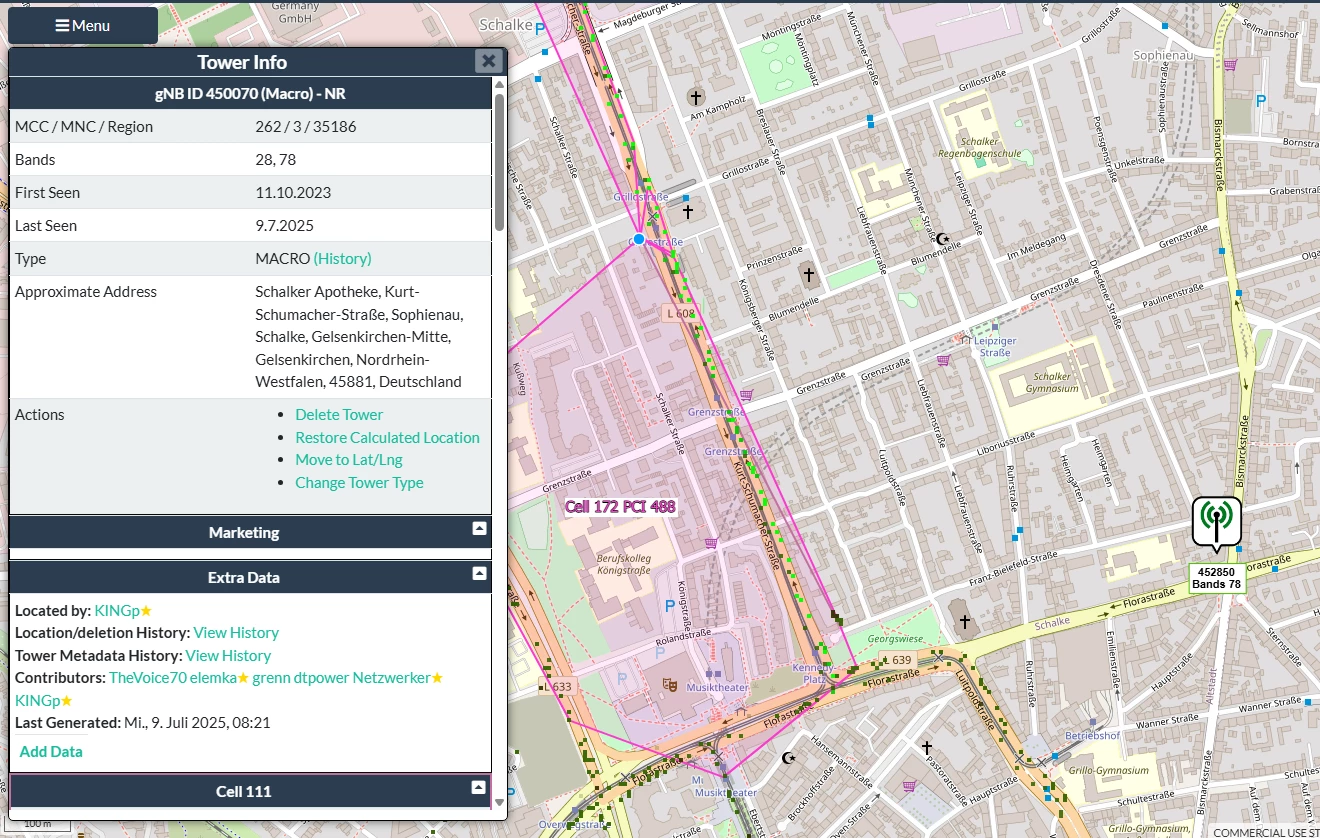Viewport: 1320px width, 838px height.
Task: View Tower Metadata History
Action: pos(228,655)
